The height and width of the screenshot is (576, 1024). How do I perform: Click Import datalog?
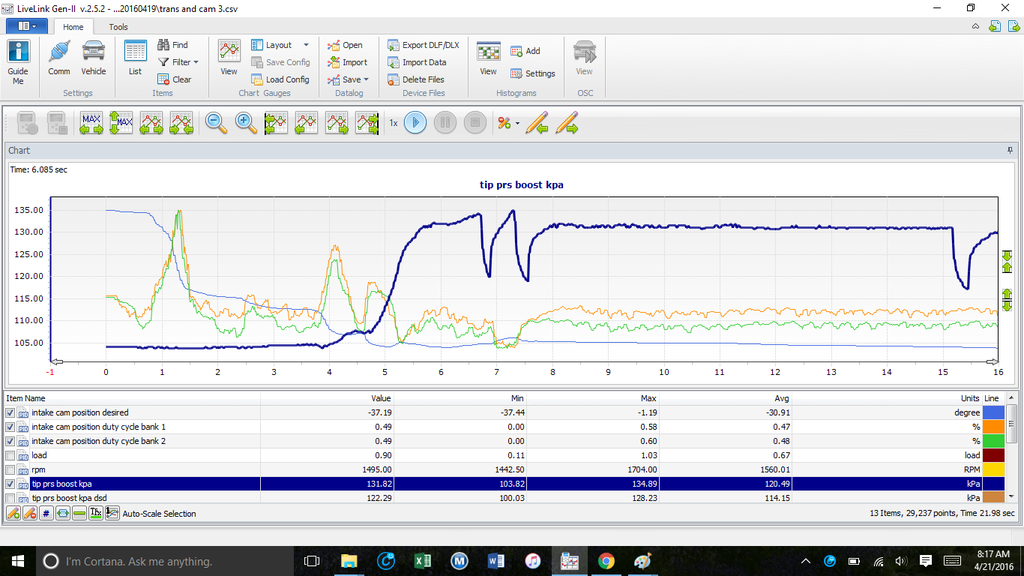347,62
